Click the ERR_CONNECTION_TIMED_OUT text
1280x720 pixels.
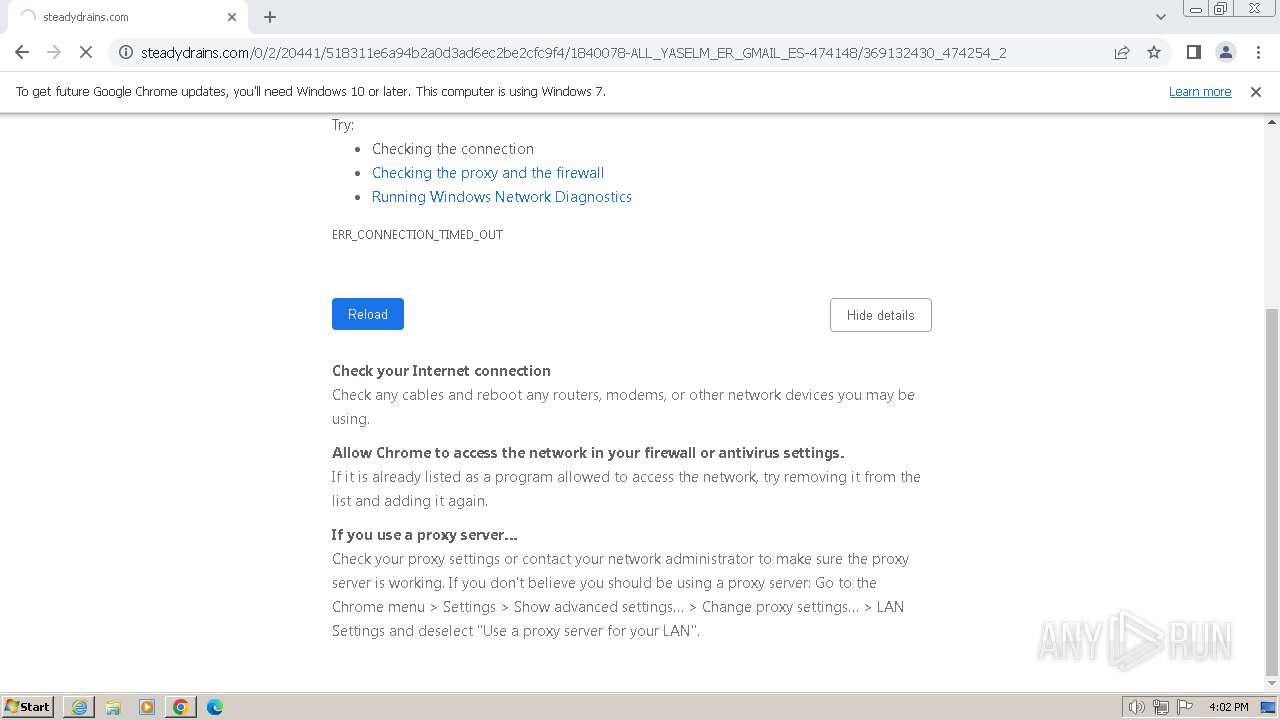pos(417,234)
